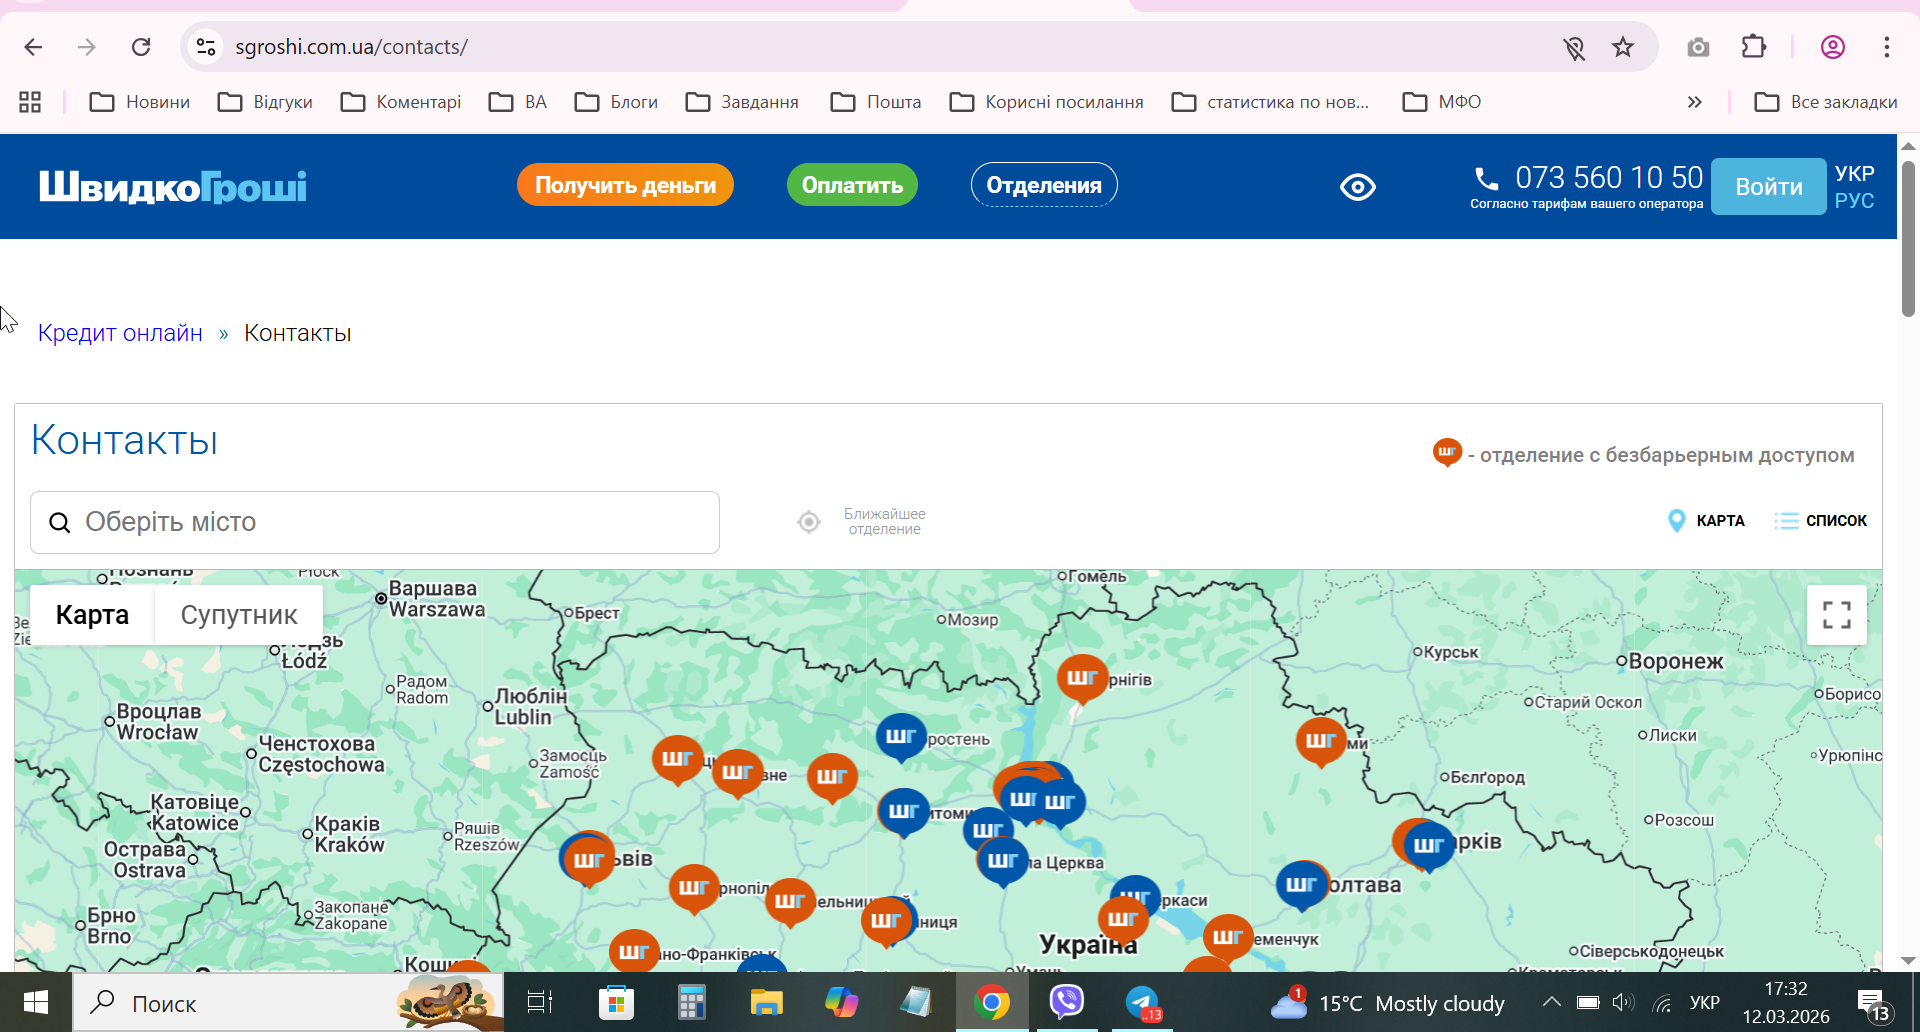1920x1032 pixels.
Task: Open the browser extensions puzzle icon
Action: tap(1753, 47)
